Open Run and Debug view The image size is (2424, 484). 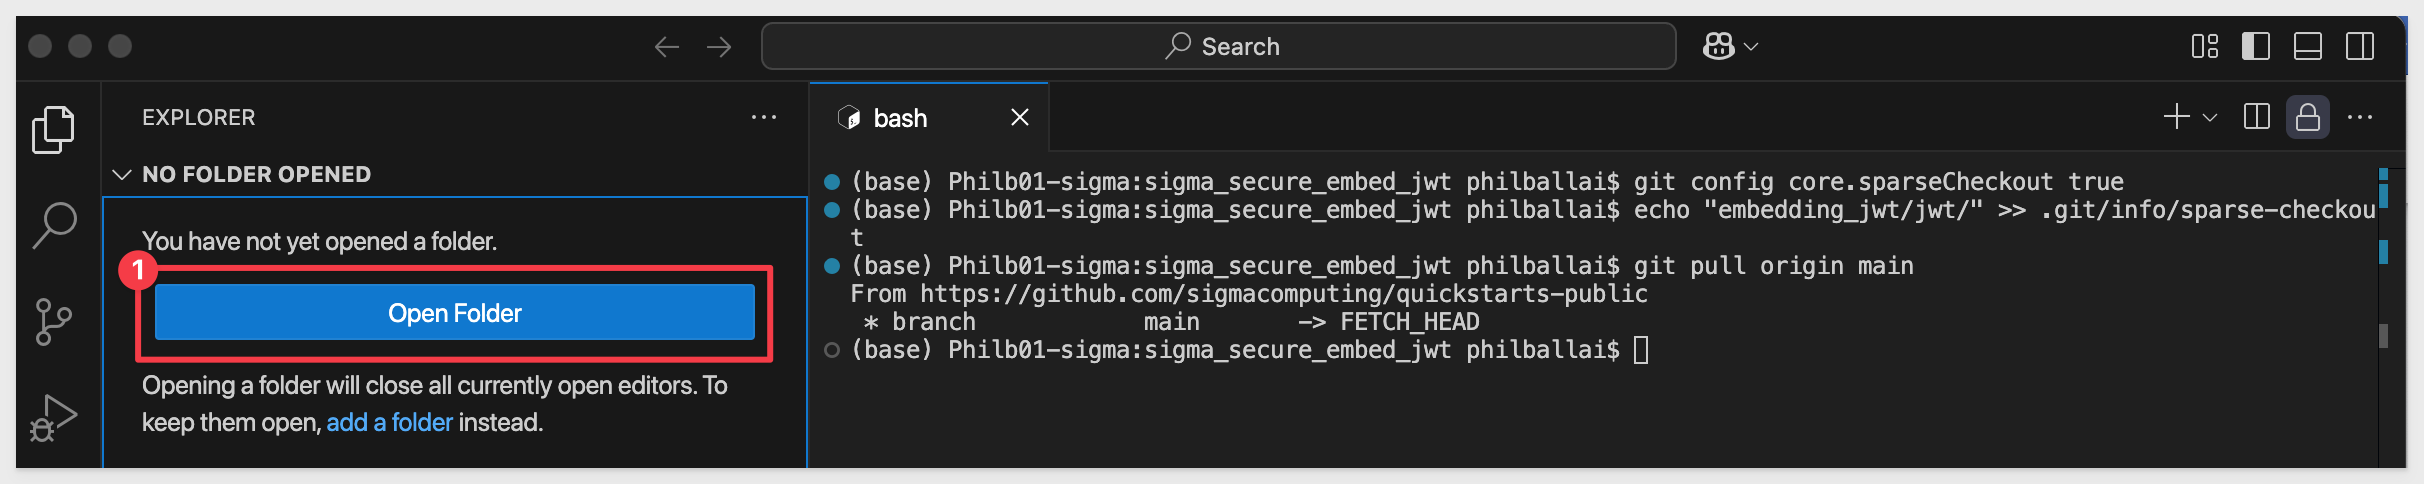(x=53, y=418)
